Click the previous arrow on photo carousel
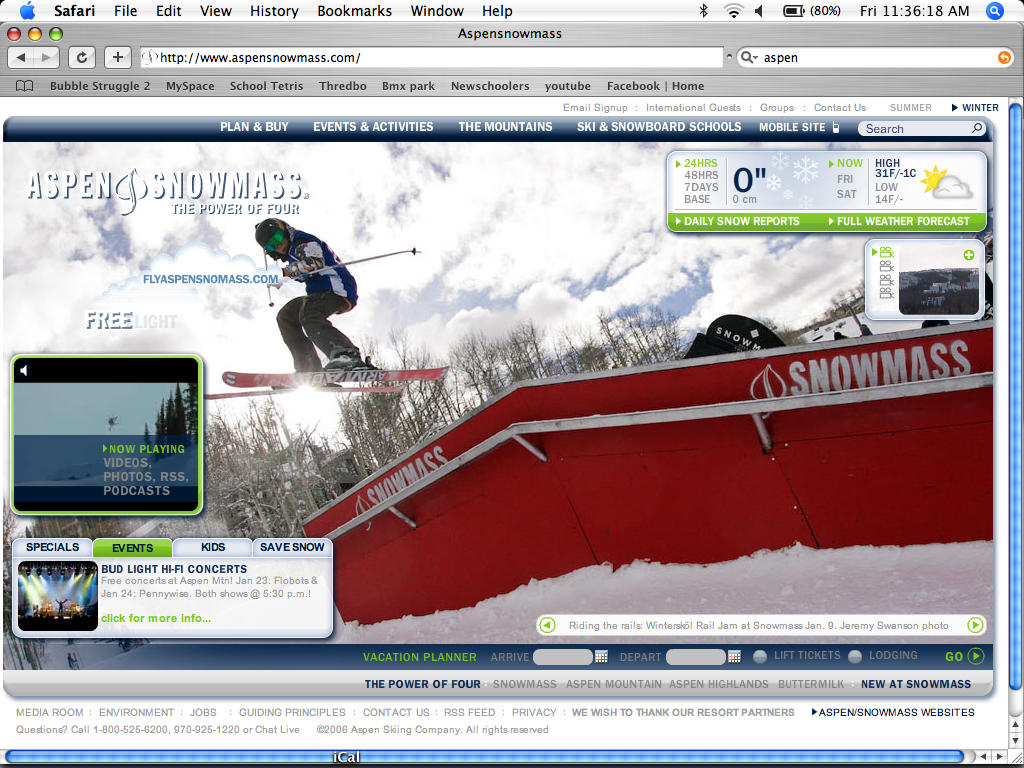Viewport: 1024px width, 768px height. pyautogui.click(x=546, y=624)
